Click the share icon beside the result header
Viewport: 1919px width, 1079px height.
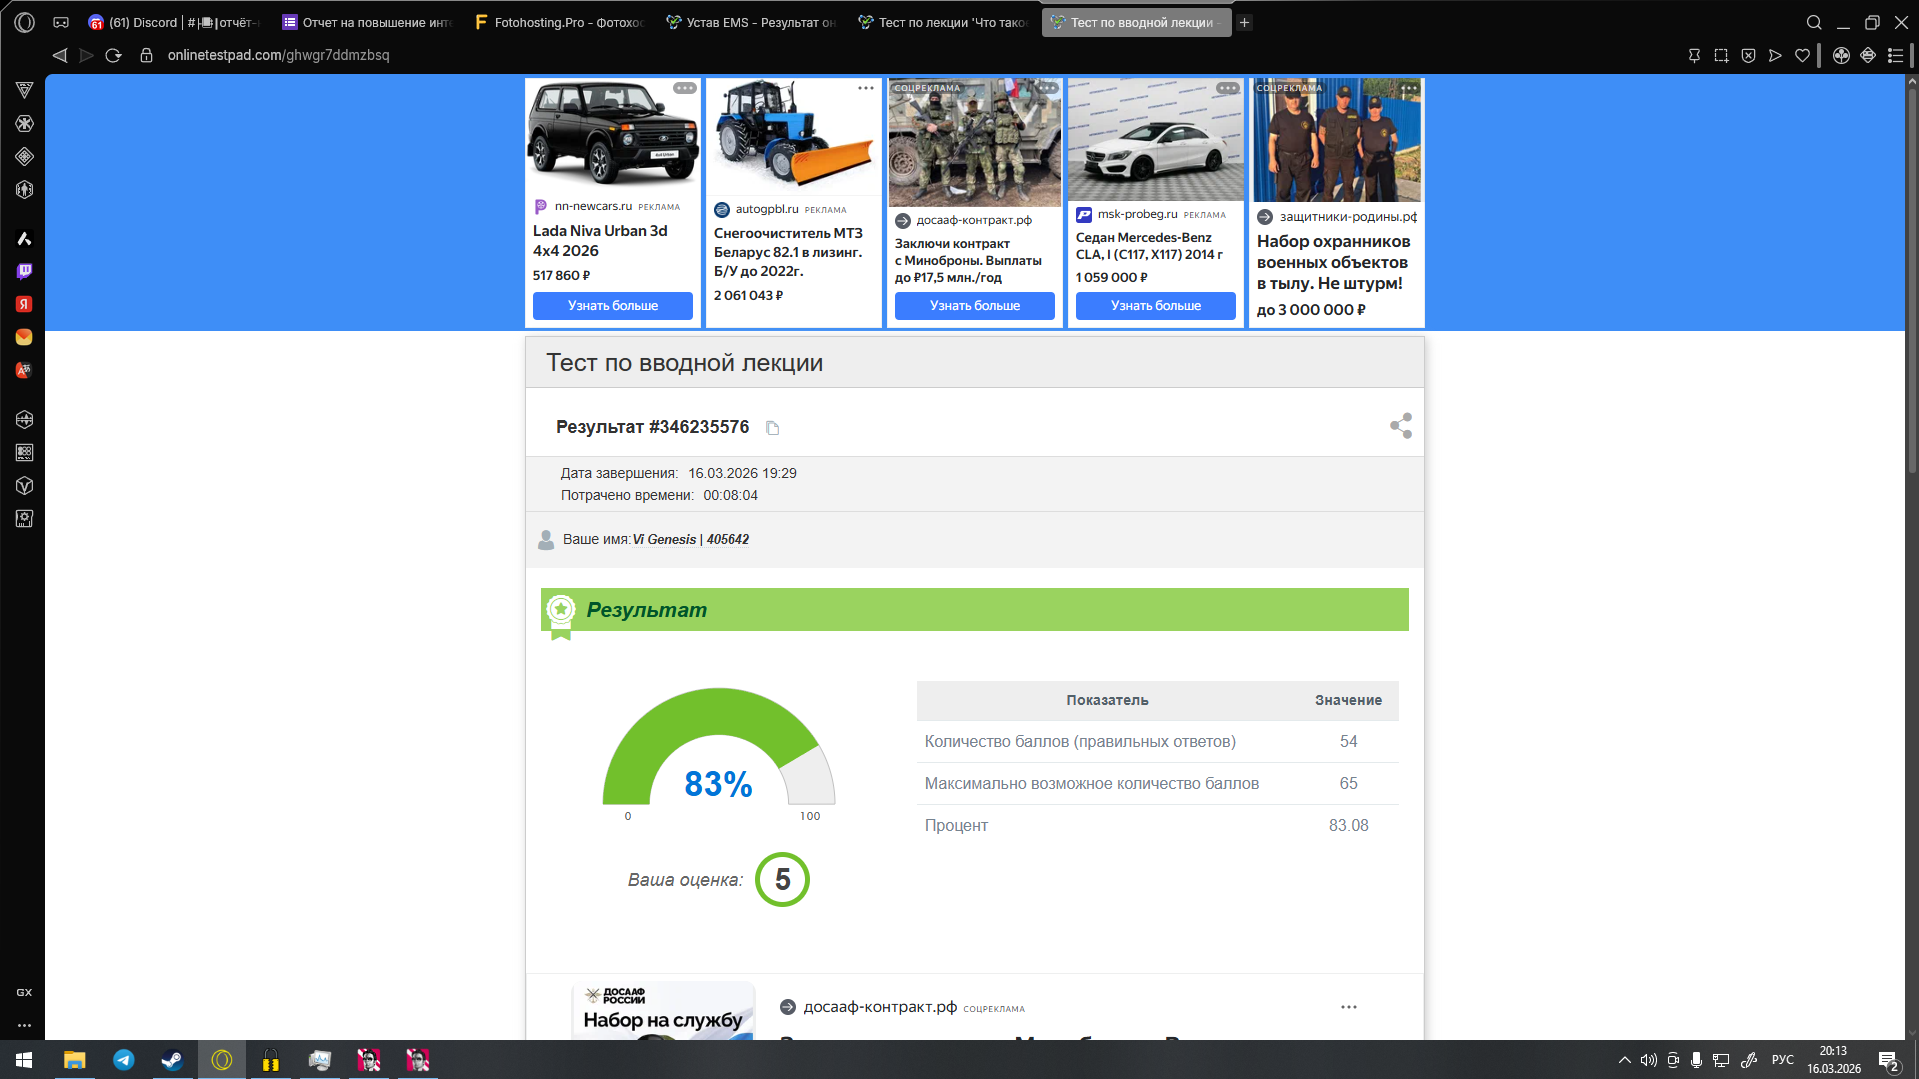pyautogui.click(x=1400, y=426)
